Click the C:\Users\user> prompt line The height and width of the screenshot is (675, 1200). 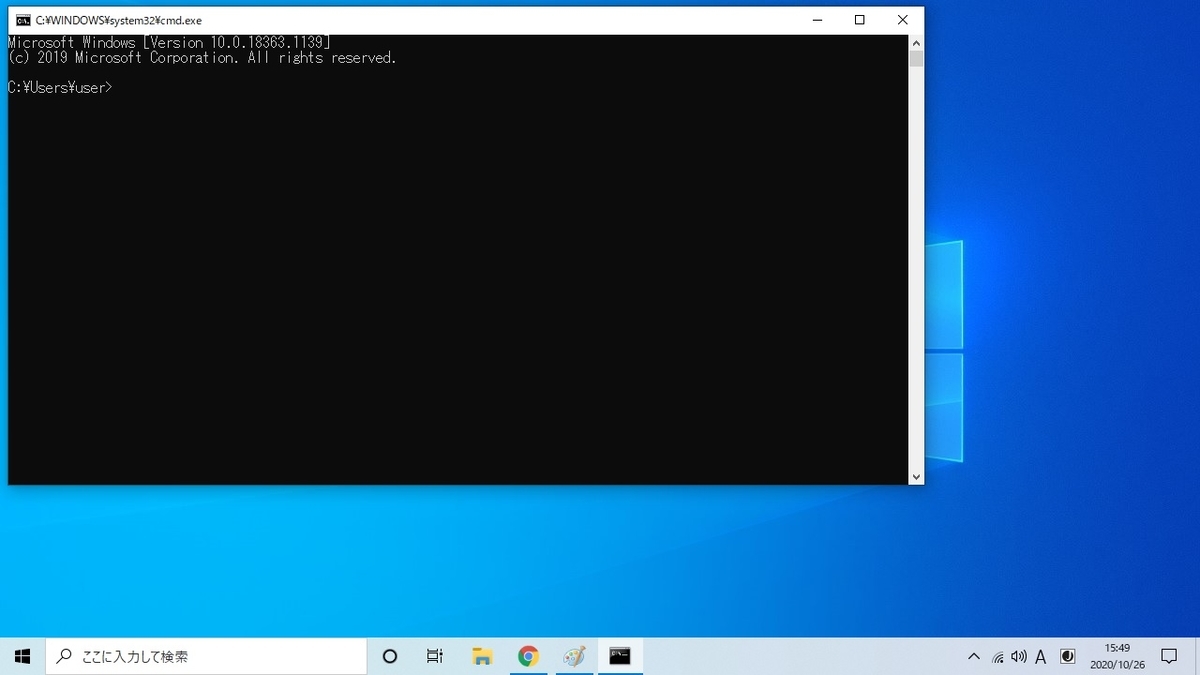click(x=60, y=88)
